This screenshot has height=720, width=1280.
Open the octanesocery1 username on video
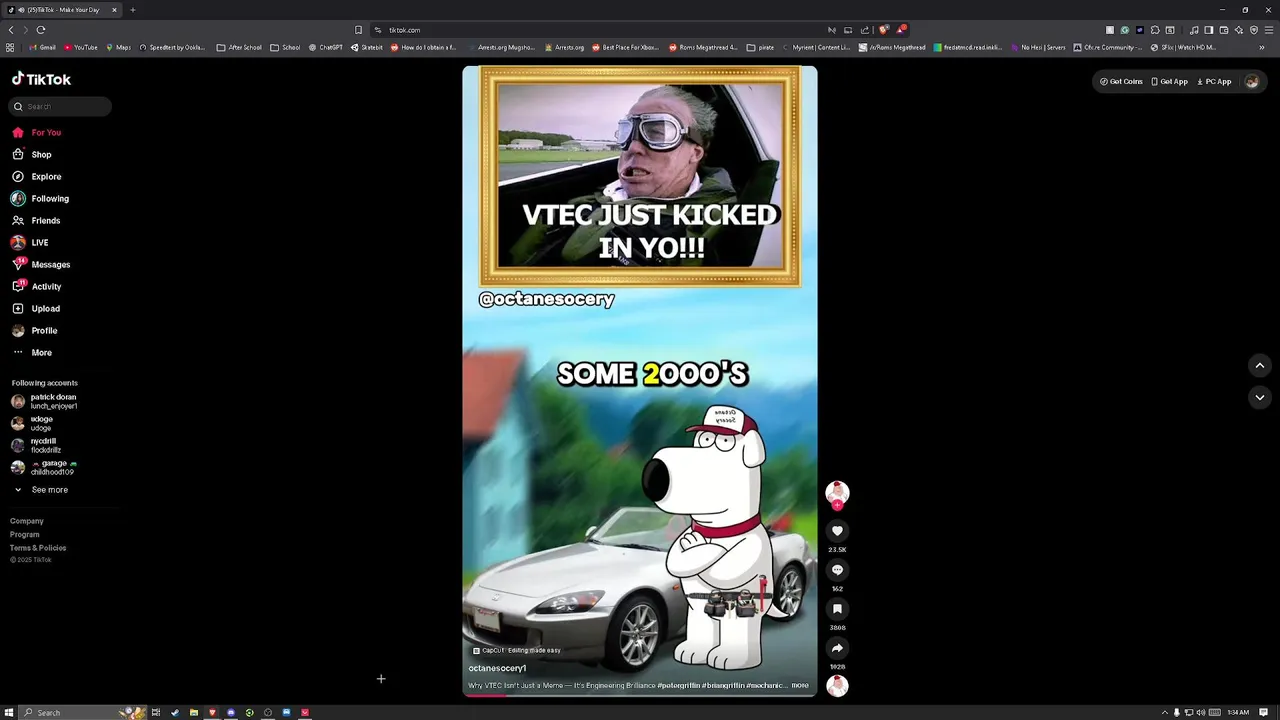497,669
